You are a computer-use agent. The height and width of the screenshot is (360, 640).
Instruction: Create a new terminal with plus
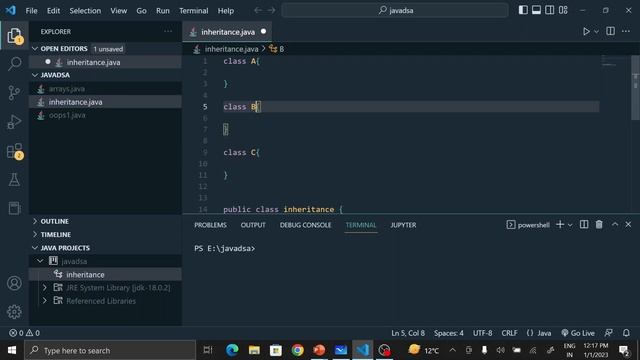pos(560,224)
